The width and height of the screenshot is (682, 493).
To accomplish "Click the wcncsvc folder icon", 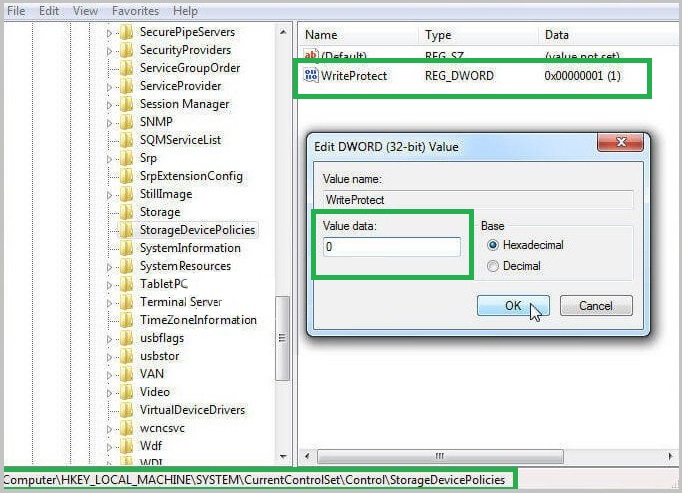I will [x=127, y=429].
